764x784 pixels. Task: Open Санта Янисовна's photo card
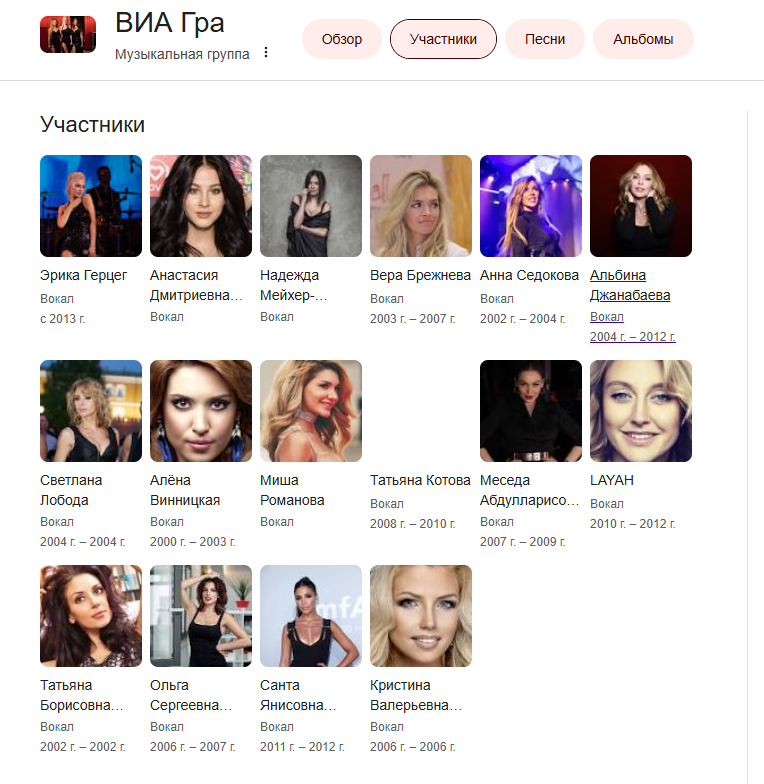point(311,616)
